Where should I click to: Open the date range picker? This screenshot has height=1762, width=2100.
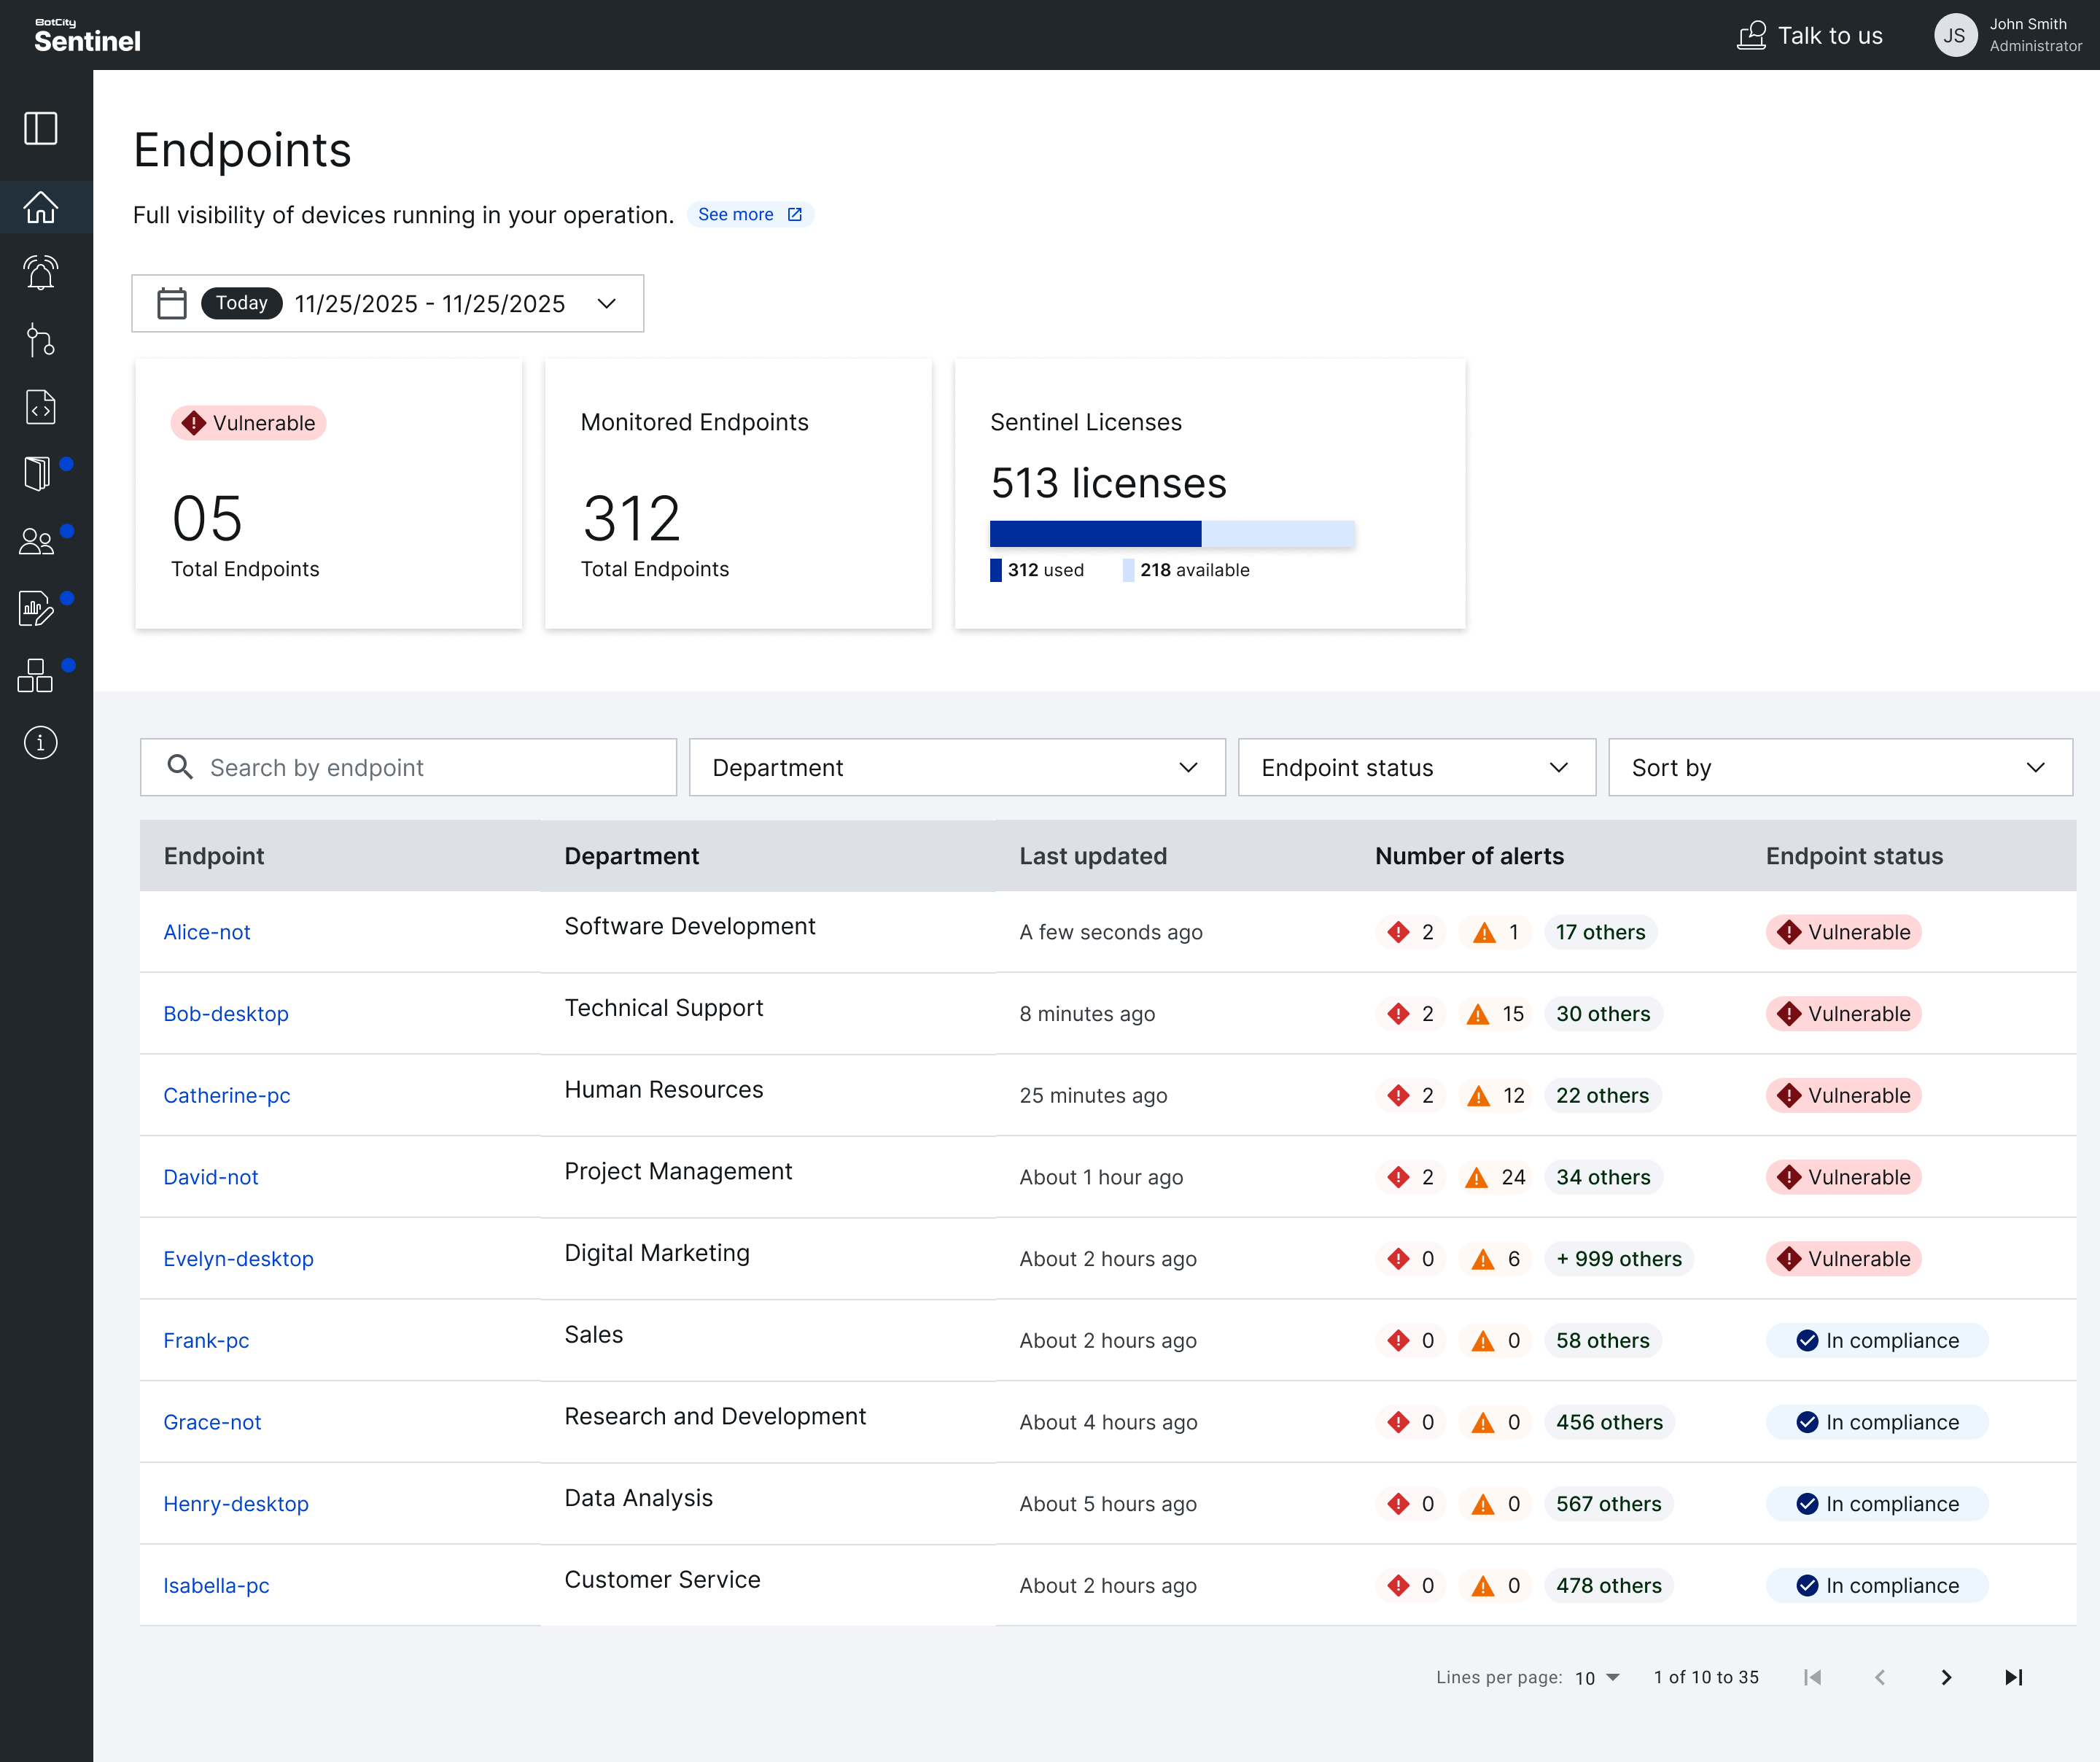tap(387, 303)
